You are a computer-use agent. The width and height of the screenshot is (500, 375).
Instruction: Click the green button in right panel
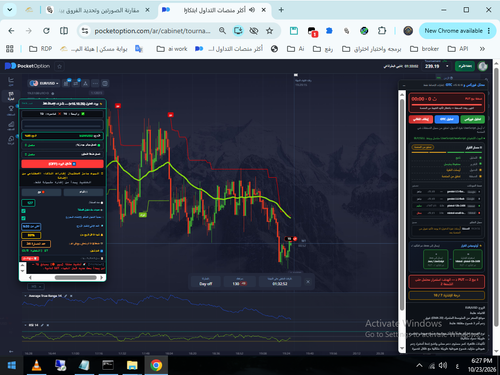472,119
